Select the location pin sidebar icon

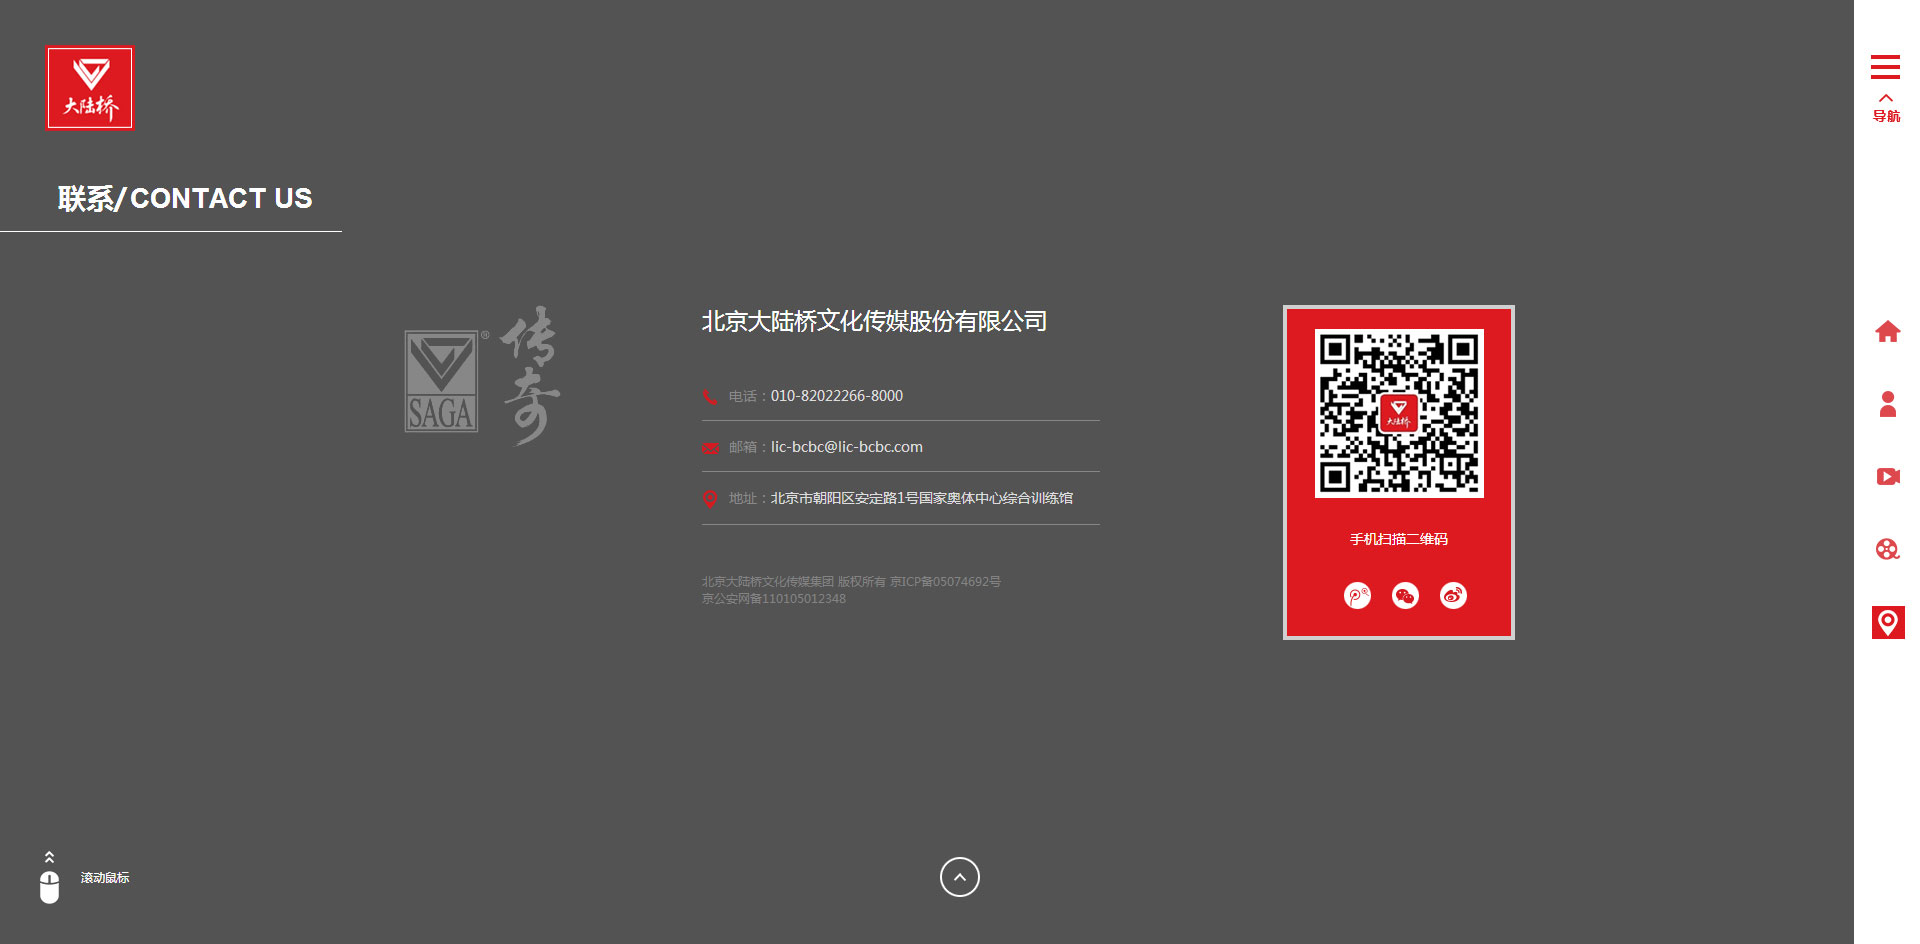pos(1888,622)
